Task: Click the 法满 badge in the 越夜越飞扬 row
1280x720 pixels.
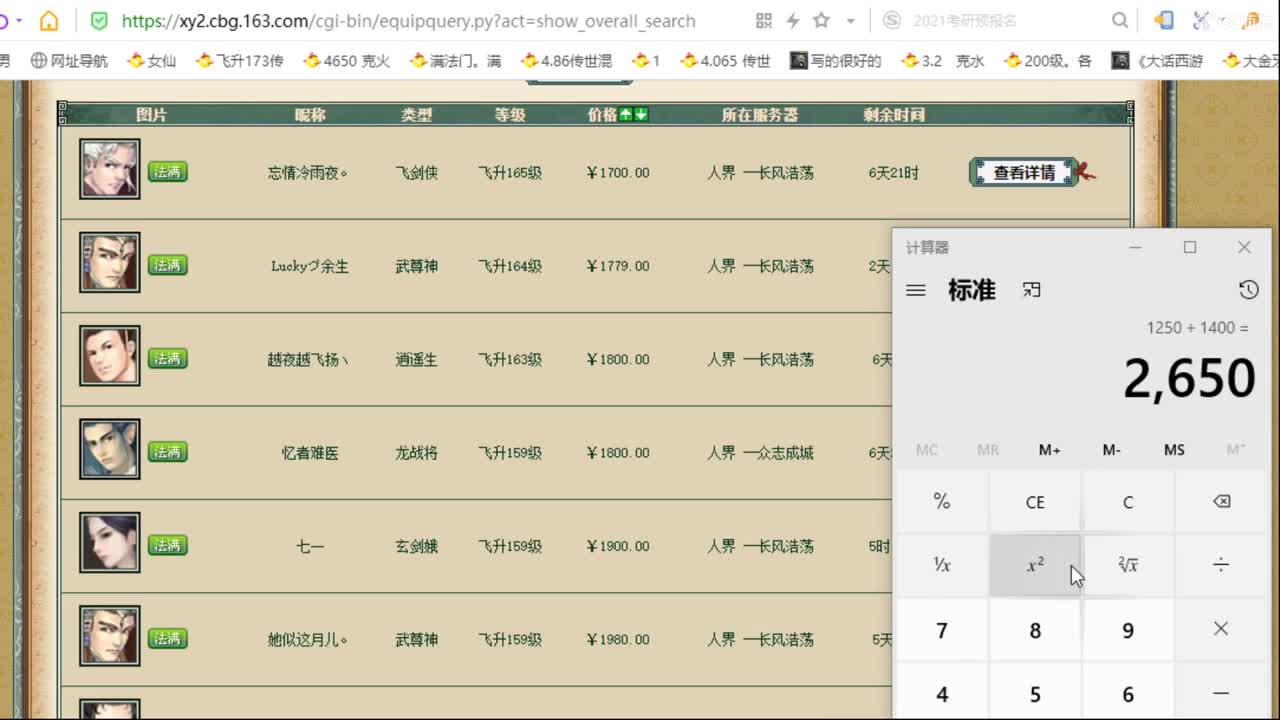Action: pyautogui.click(x=168, y=358)
